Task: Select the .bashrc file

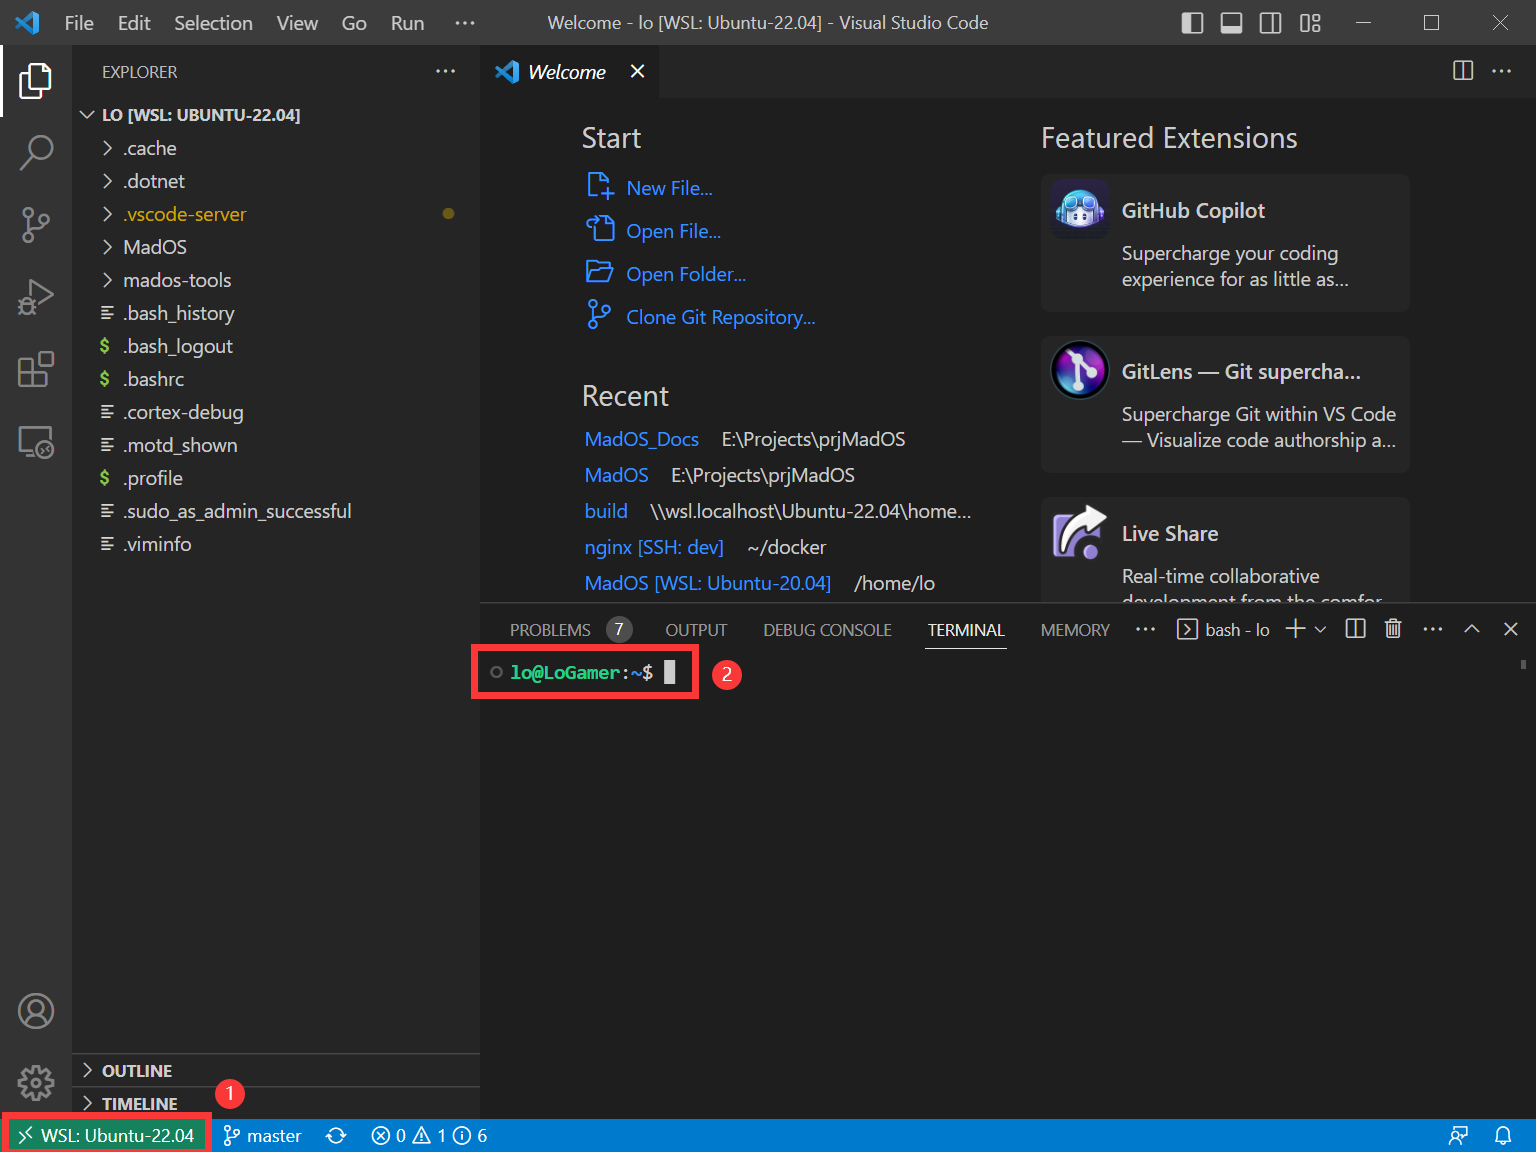Action: click(x=276, y=379)
